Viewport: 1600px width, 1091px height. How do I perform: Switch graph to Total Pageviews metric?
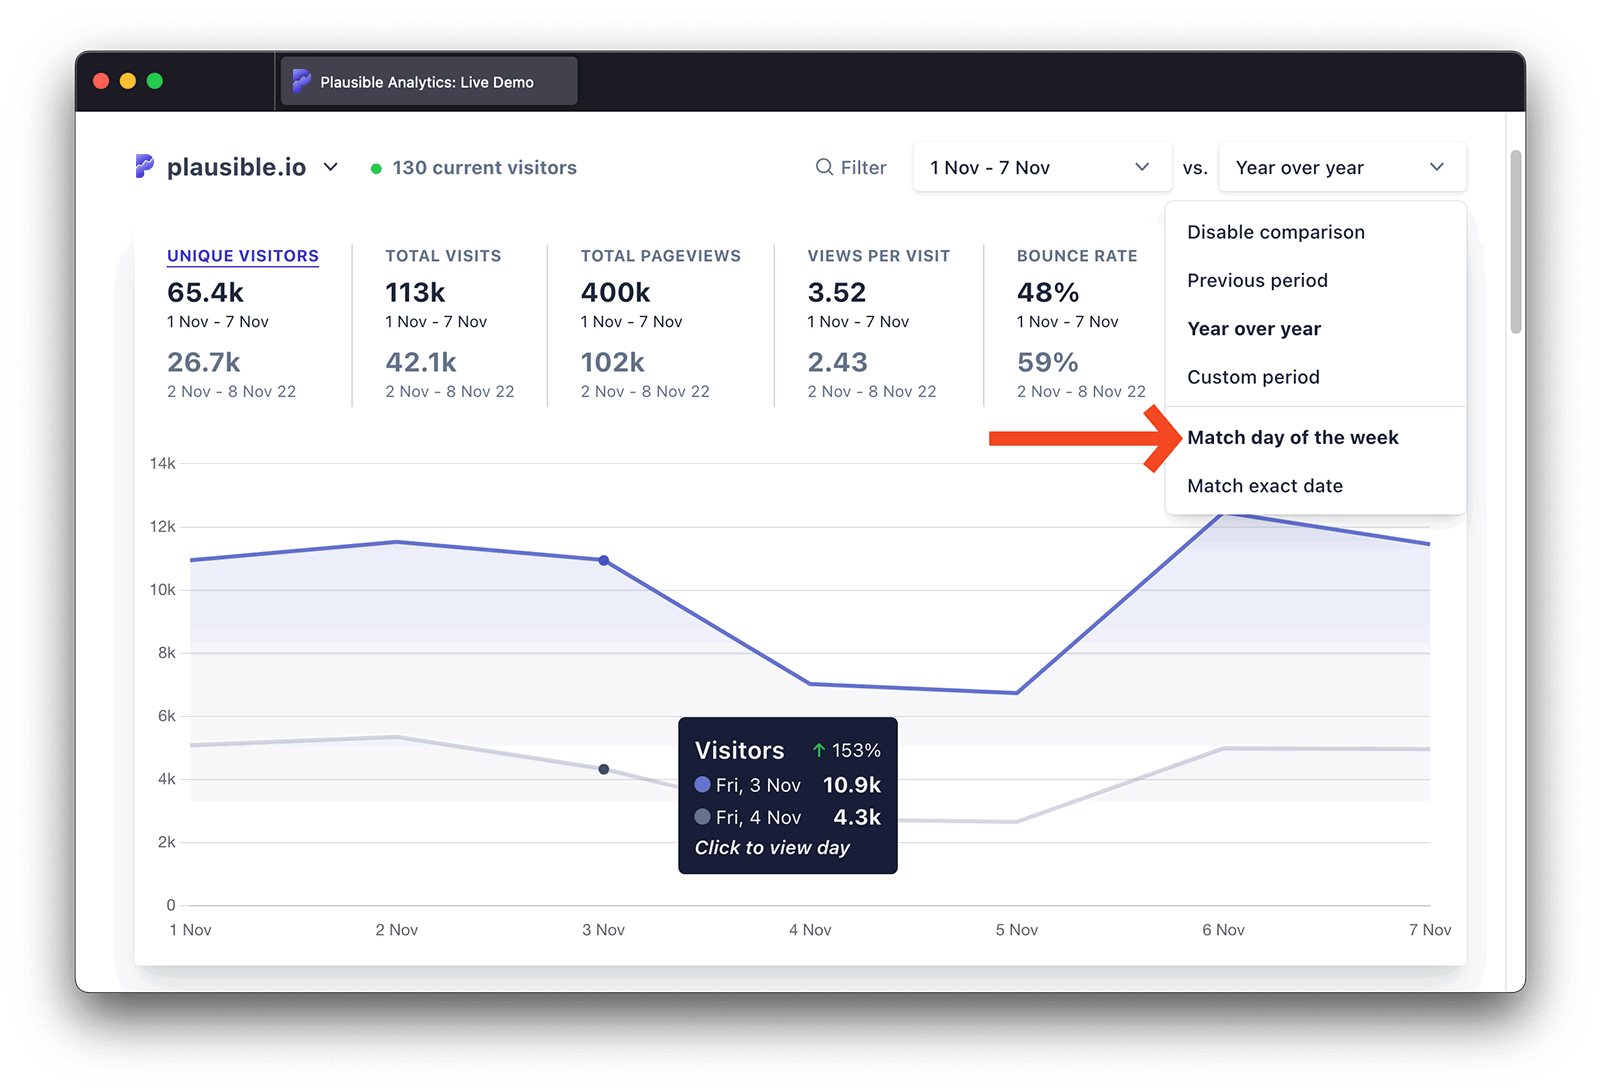click(x=660, y=256)
